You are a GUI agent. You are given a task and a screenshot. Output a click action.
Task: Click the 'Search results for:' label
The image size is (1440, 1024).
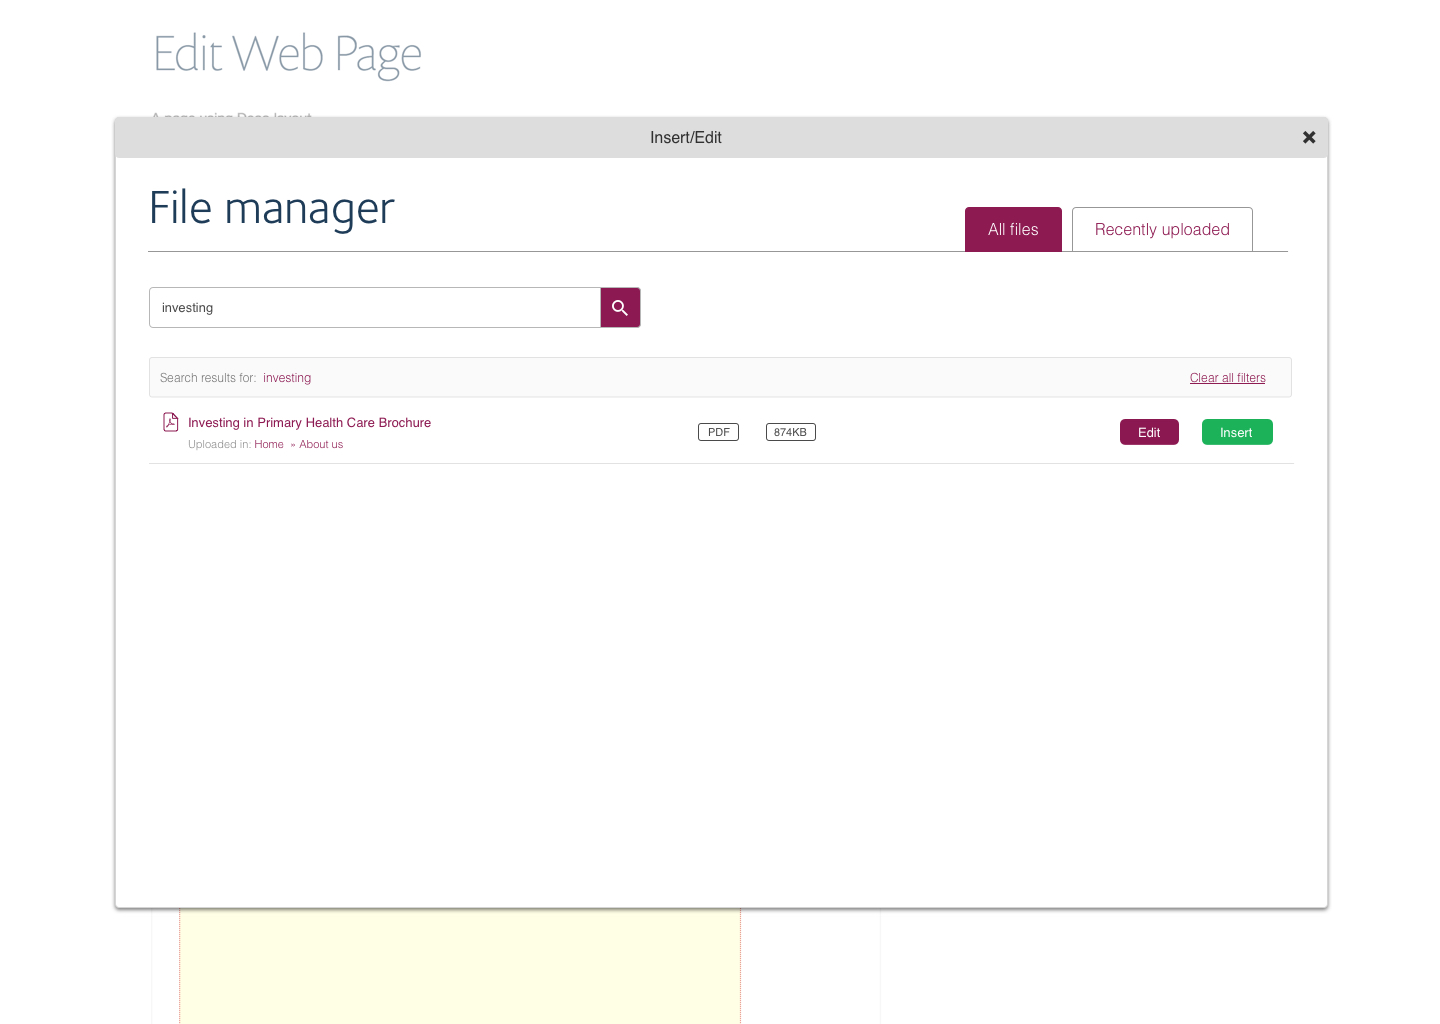208,378
